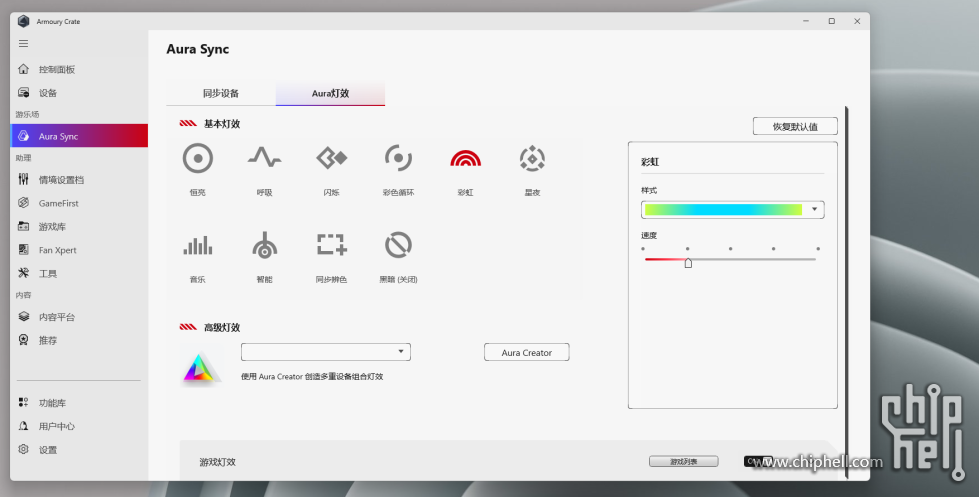Click the 使用 Aura Creator 创造多重设备组合灯效 text
This screenshot has height=497, width=979.
312,376
